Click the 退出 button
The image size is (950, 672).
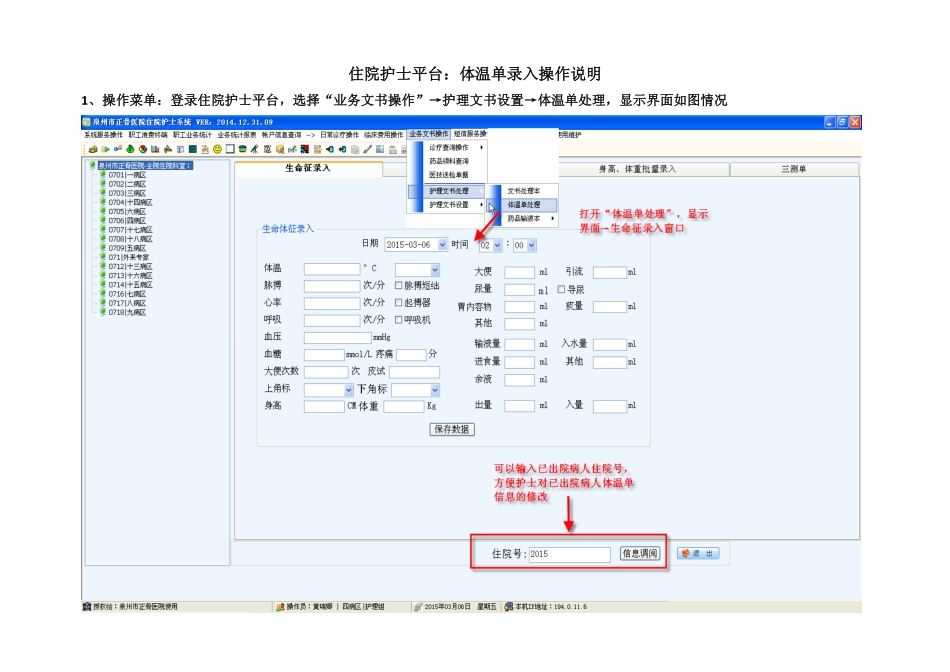coord(698,553)
